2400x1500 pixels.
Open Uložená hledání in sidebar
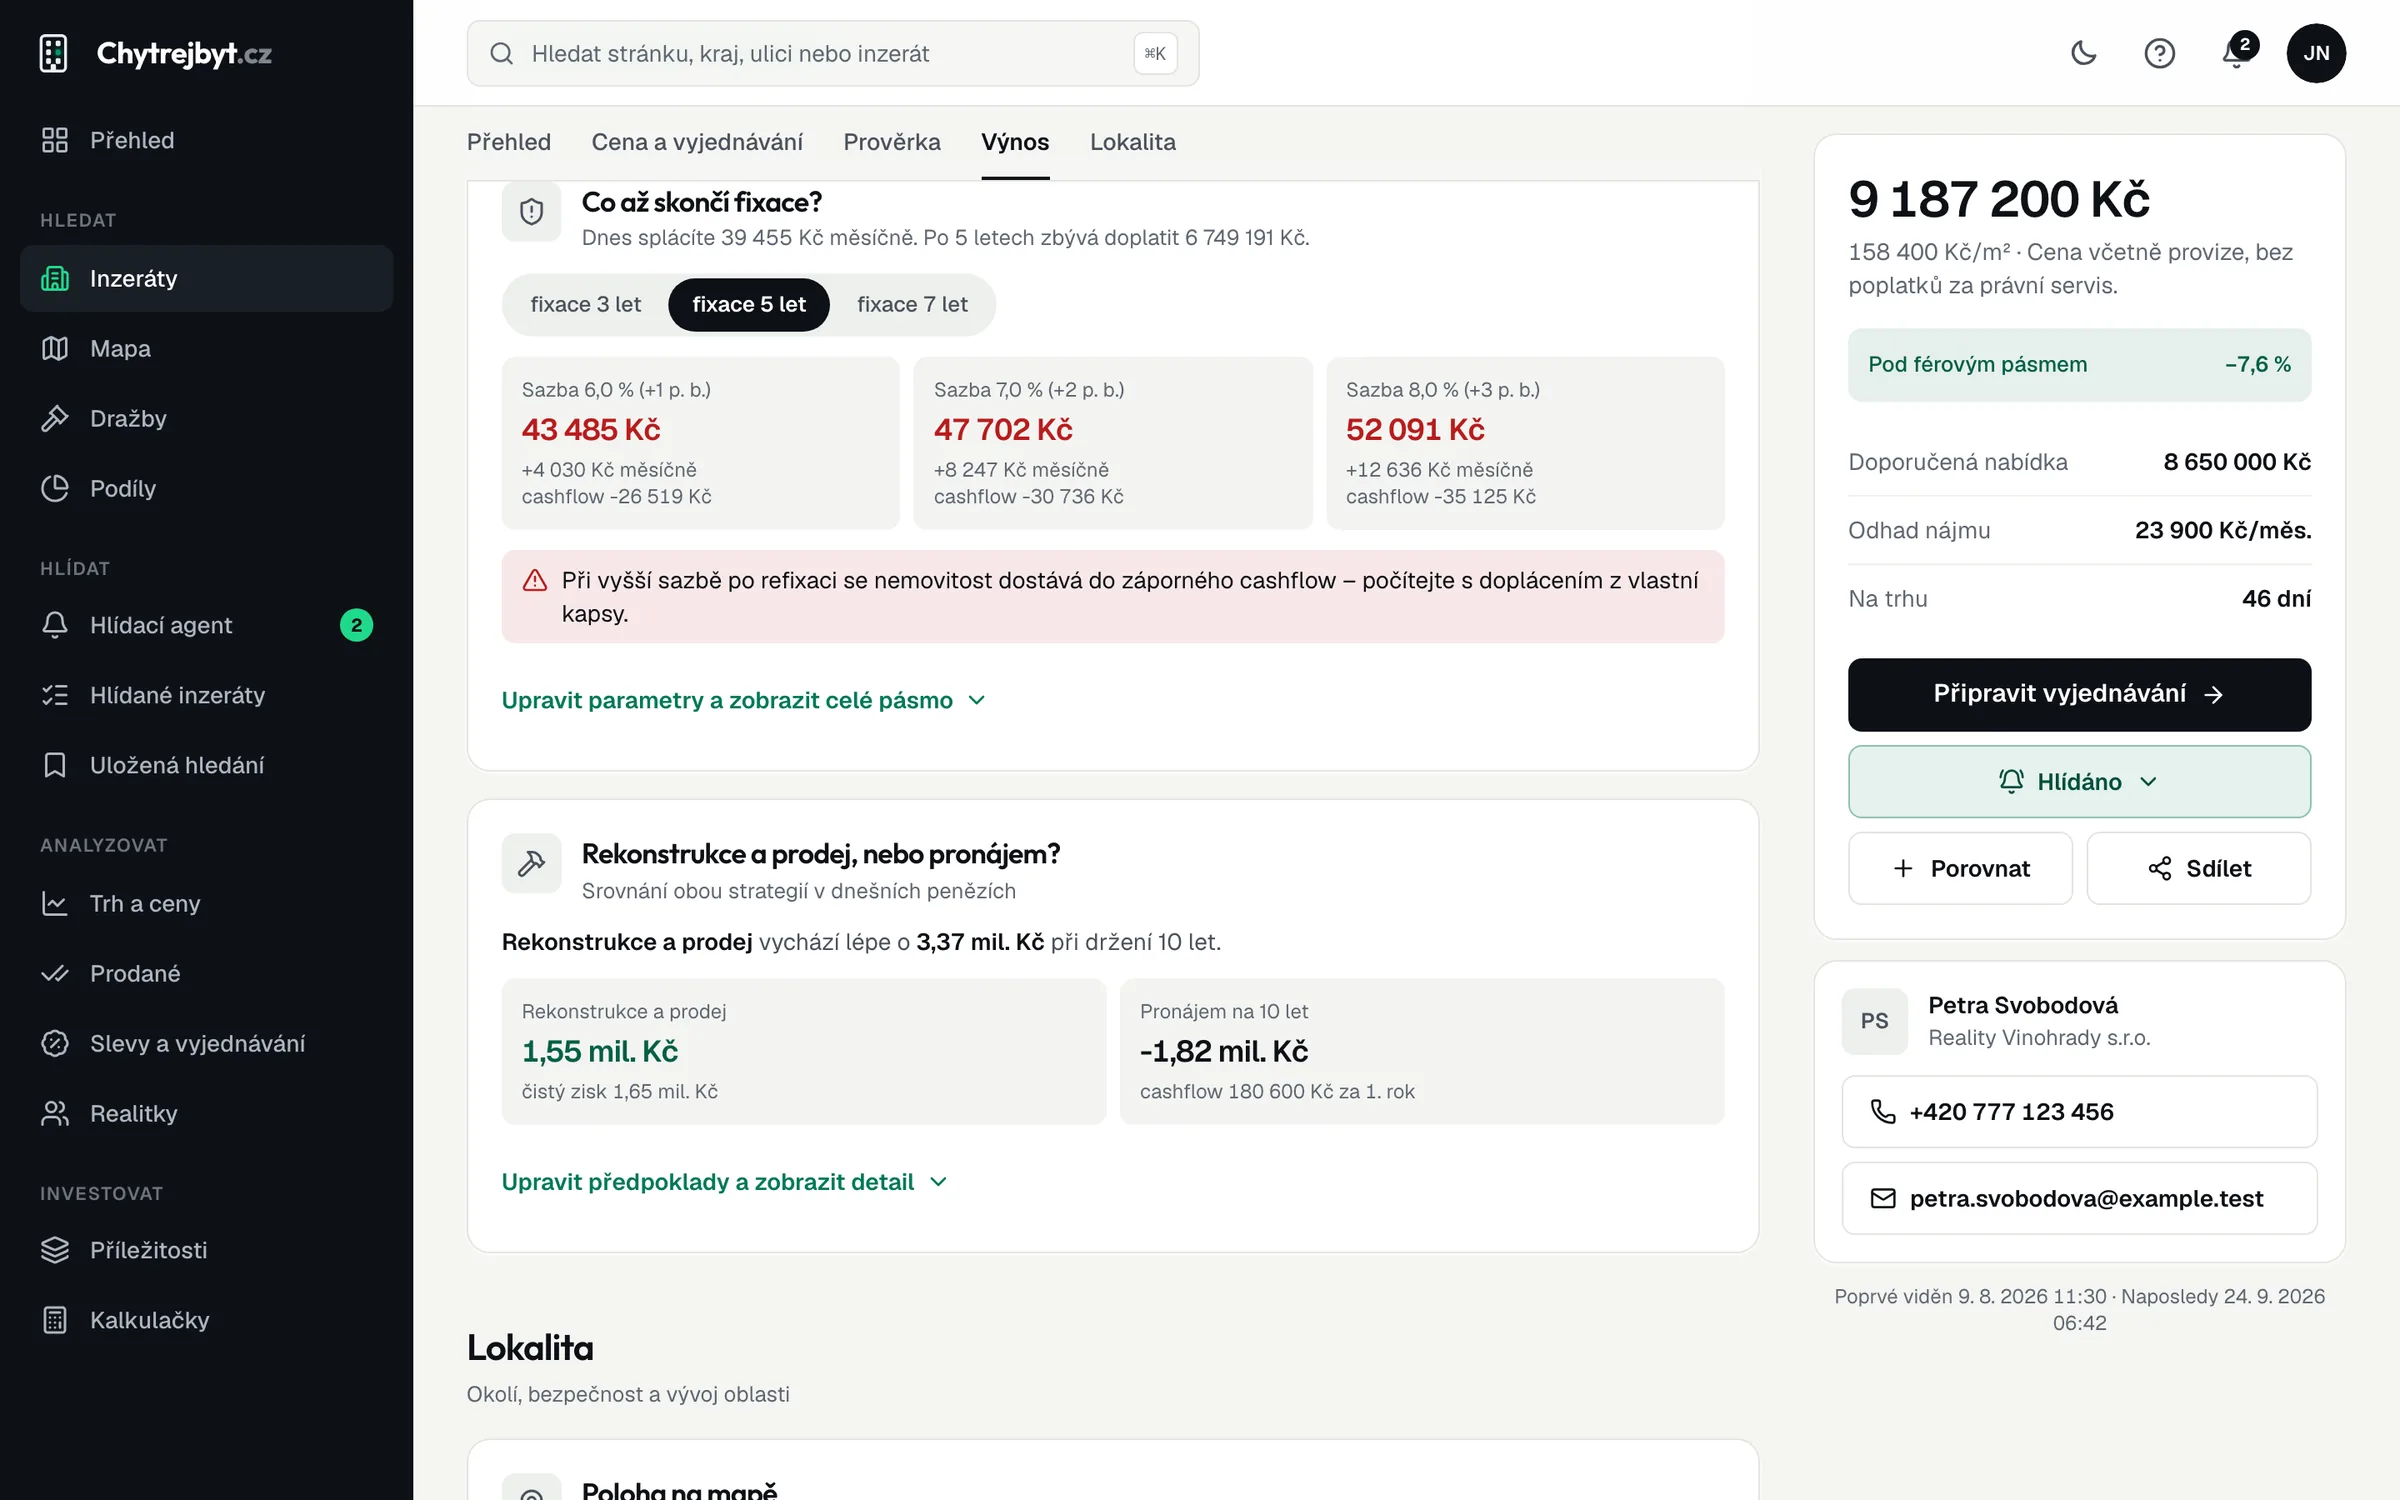tap(207, 765)
